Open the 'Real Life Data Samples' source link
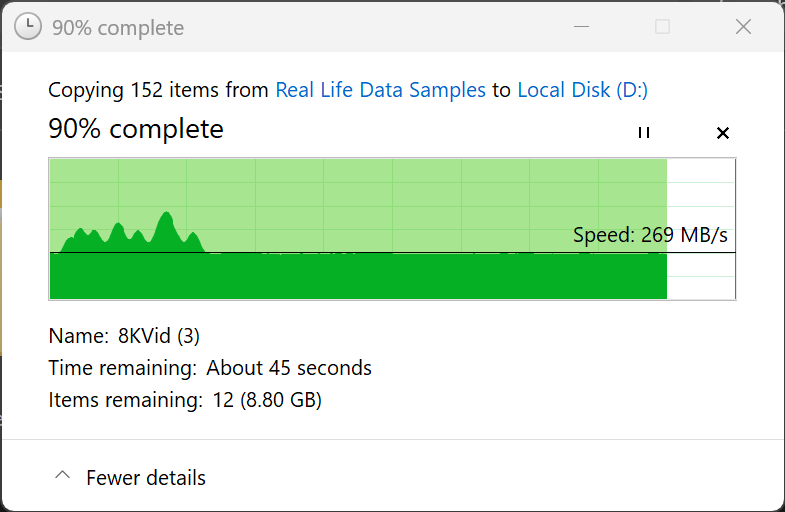The image size is (785, 512). 380,90
